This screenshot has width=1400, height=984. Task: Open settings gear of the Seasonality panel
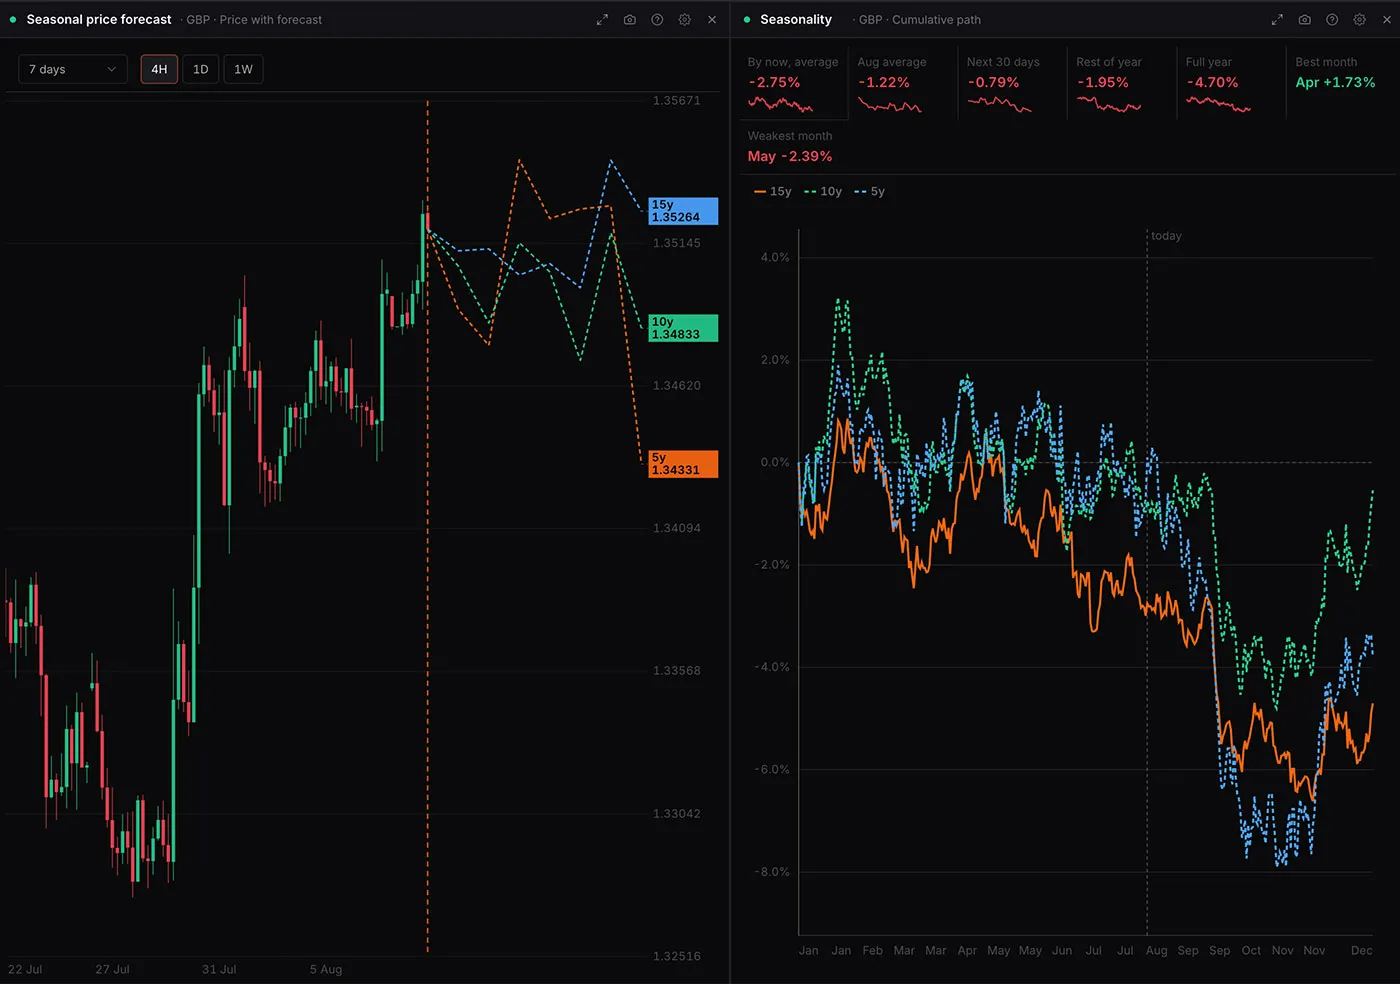pyautogui.click(x=1360, y=20)
